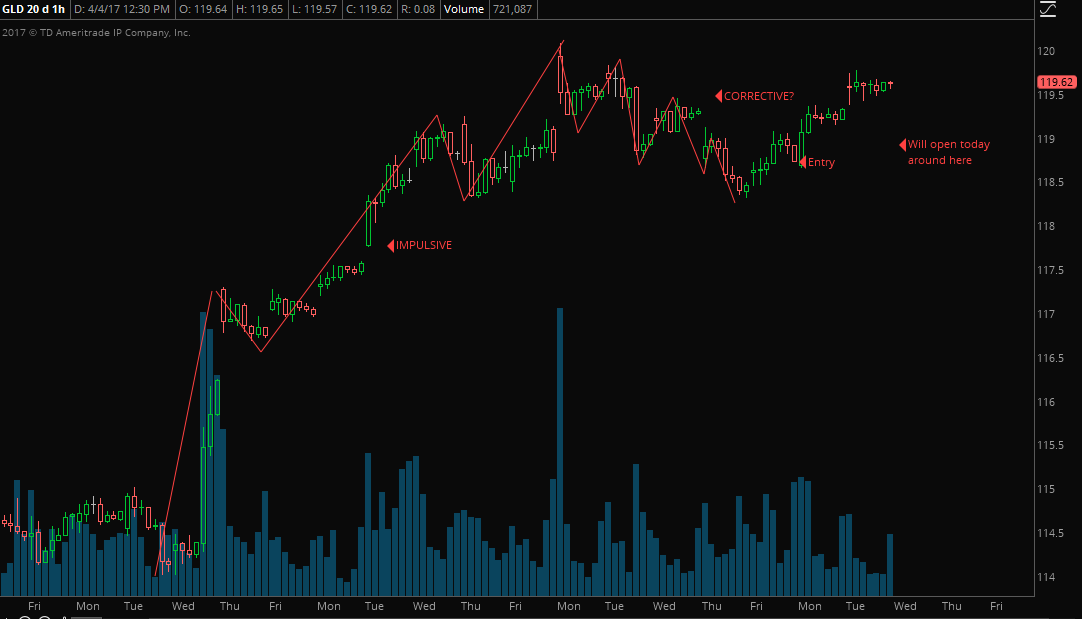Click the 118 price axis label
The height and width of the screenshot is (619, 1082).
[1046, 226]
